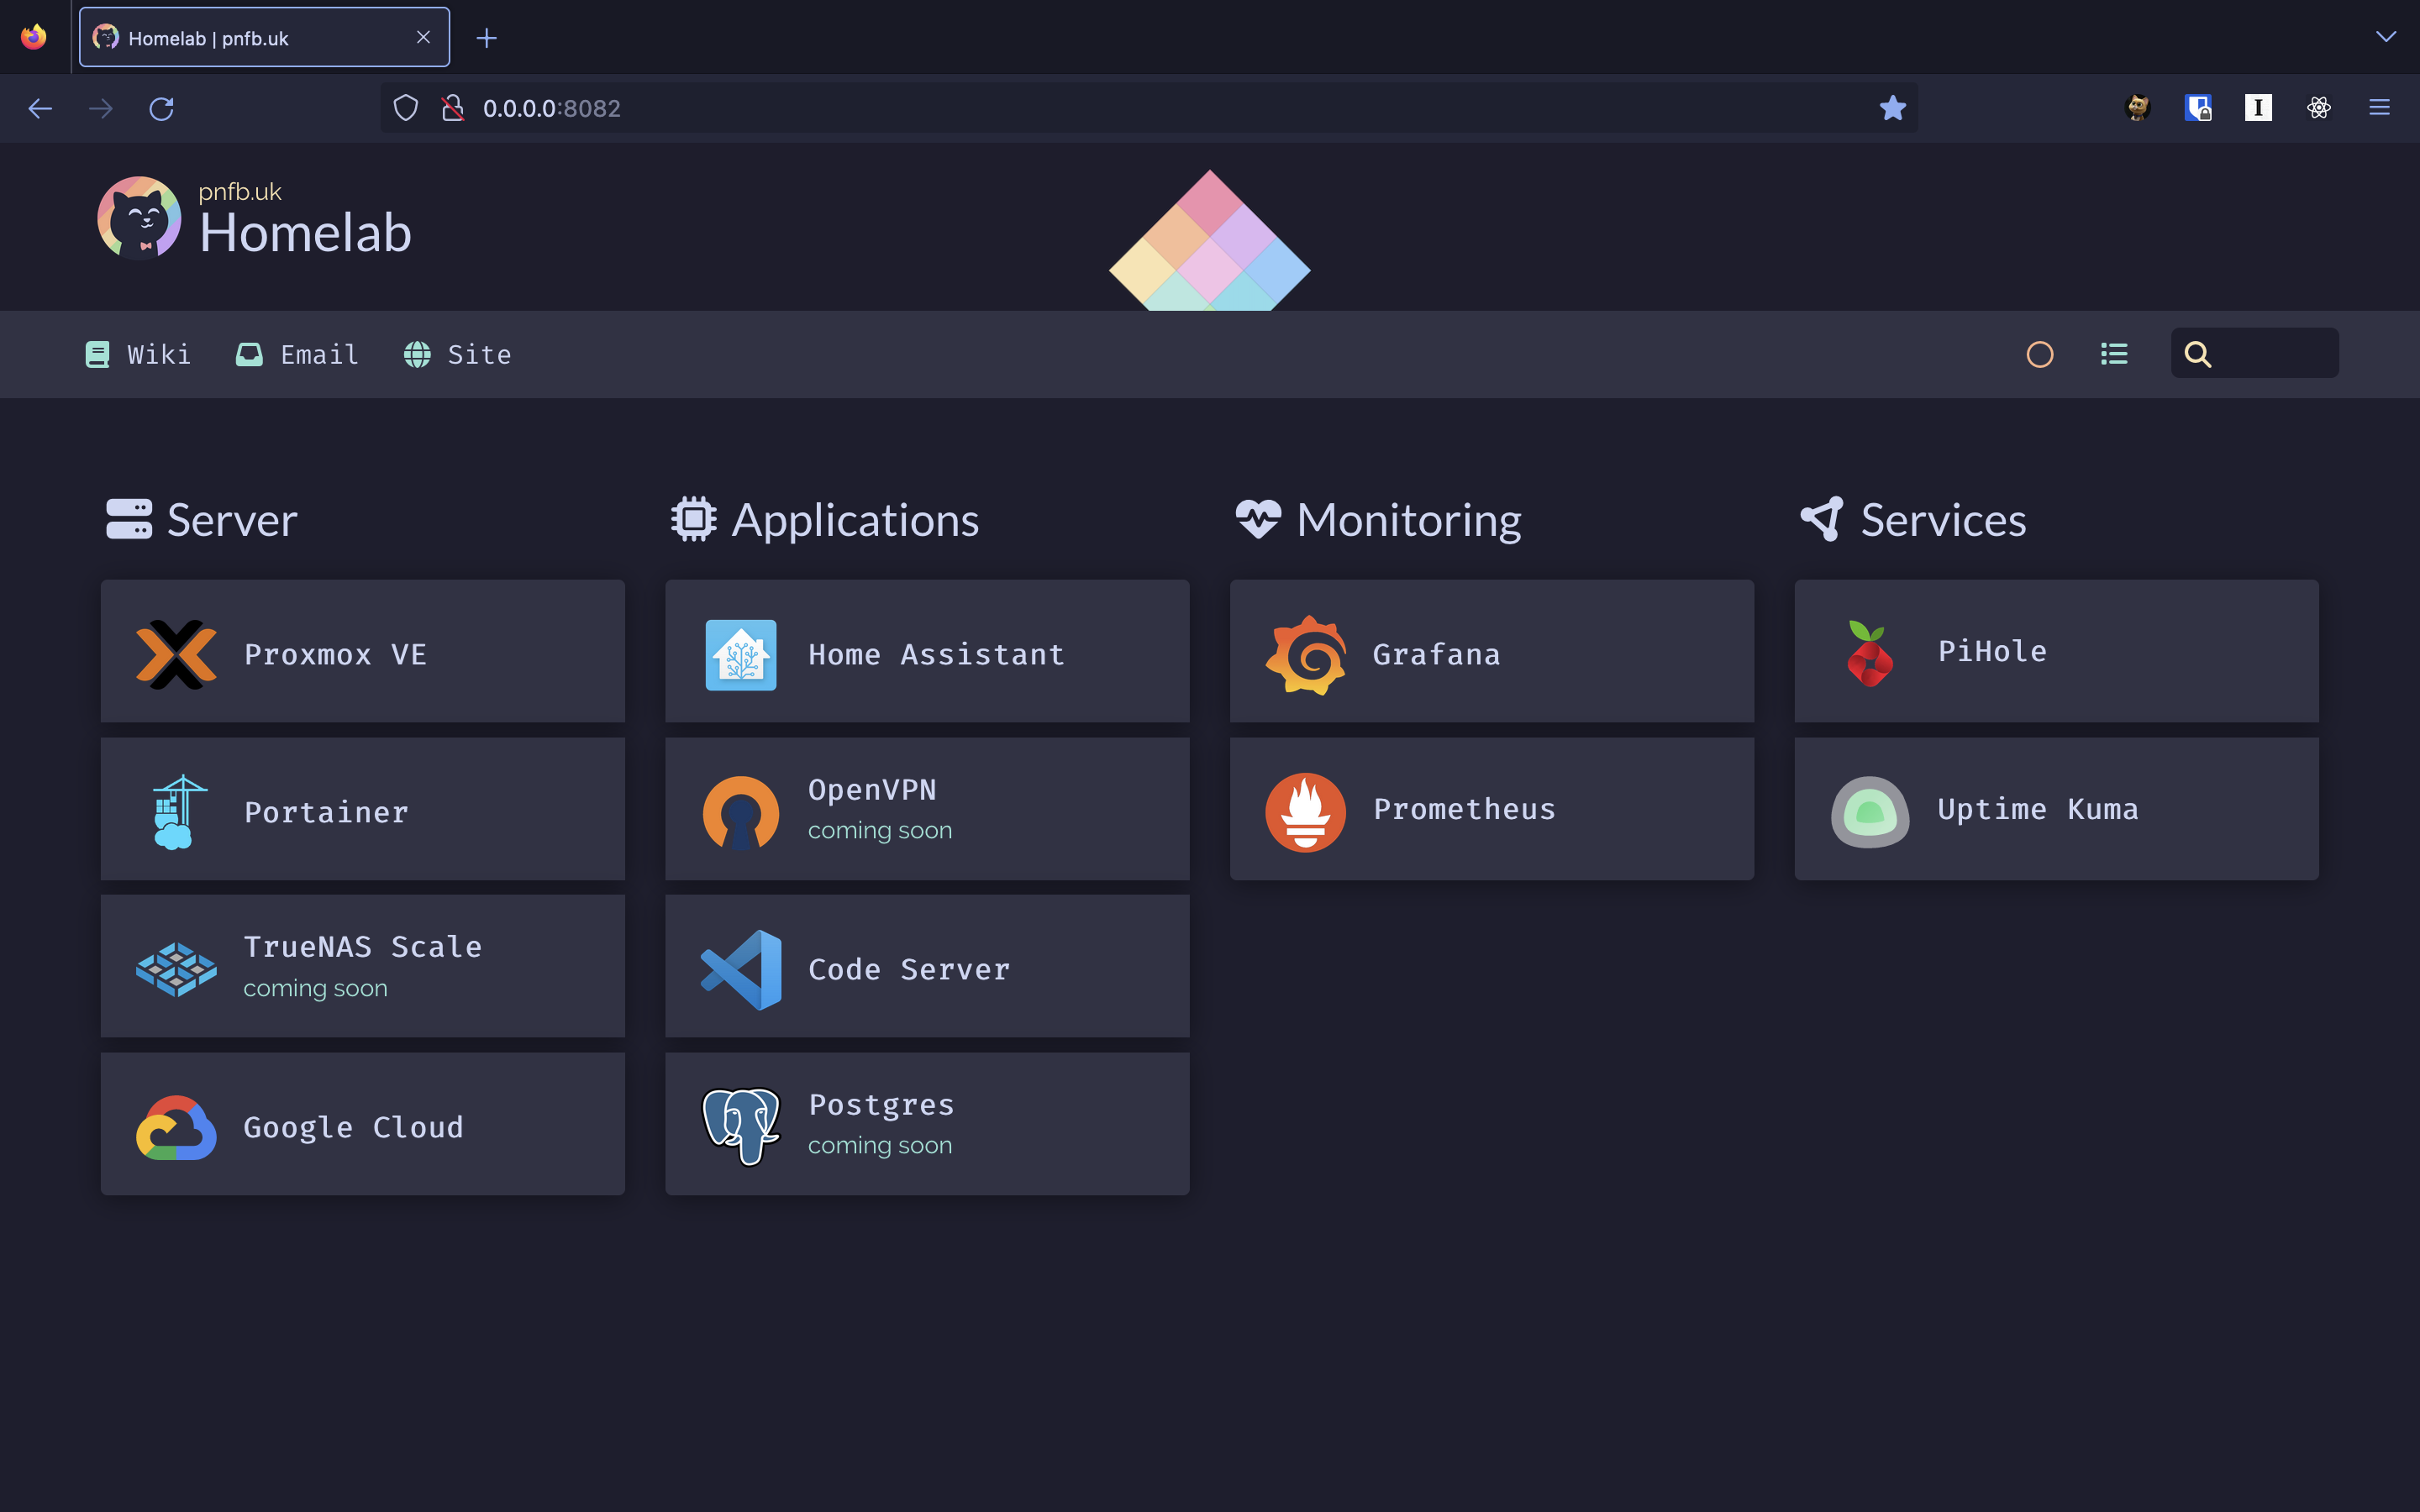Go to the Email link
Image resolution: width=2420 pixels, height=1512 pixels.
(x=297, y=354)
